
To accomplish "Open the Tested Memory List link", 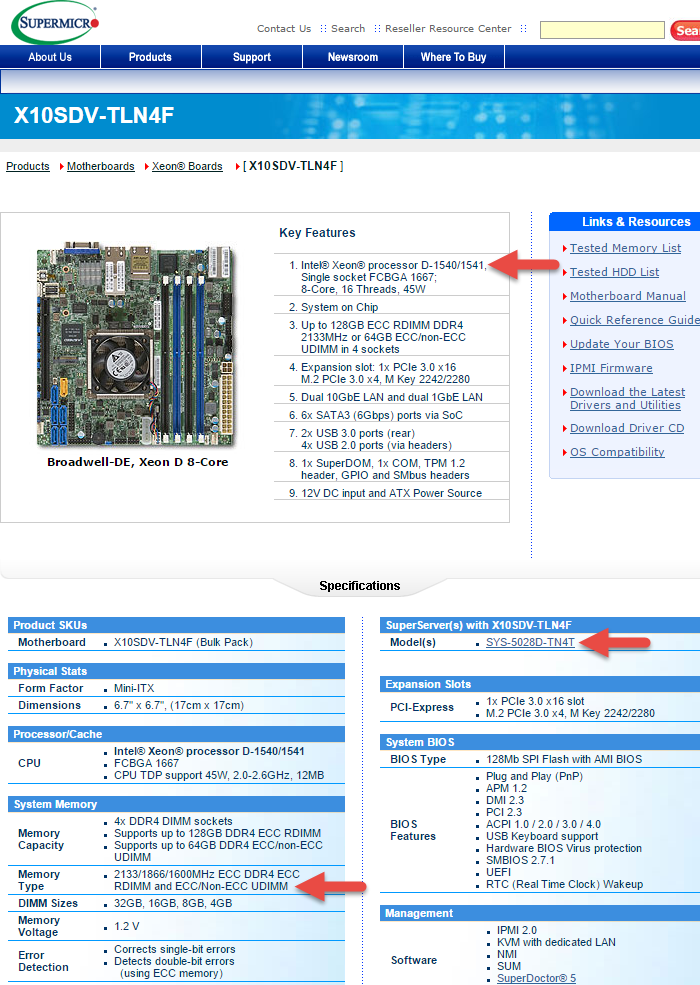I will pyautogui.click(x=625, y=248).
